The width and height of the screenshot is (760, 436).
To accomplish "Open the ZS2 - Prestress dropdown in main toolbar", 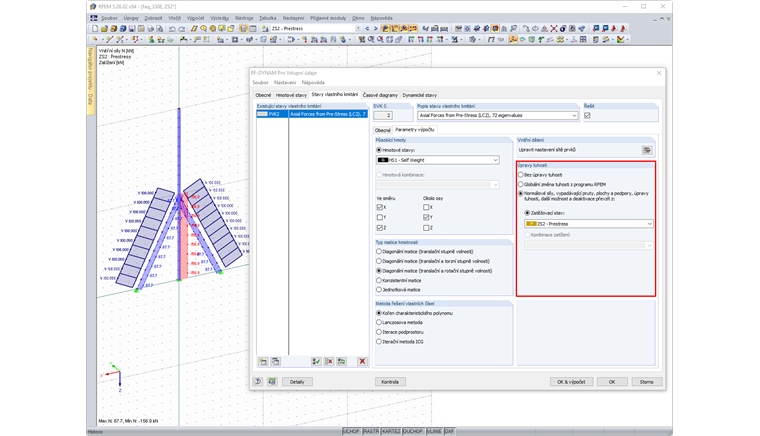I will pos(358,29).
